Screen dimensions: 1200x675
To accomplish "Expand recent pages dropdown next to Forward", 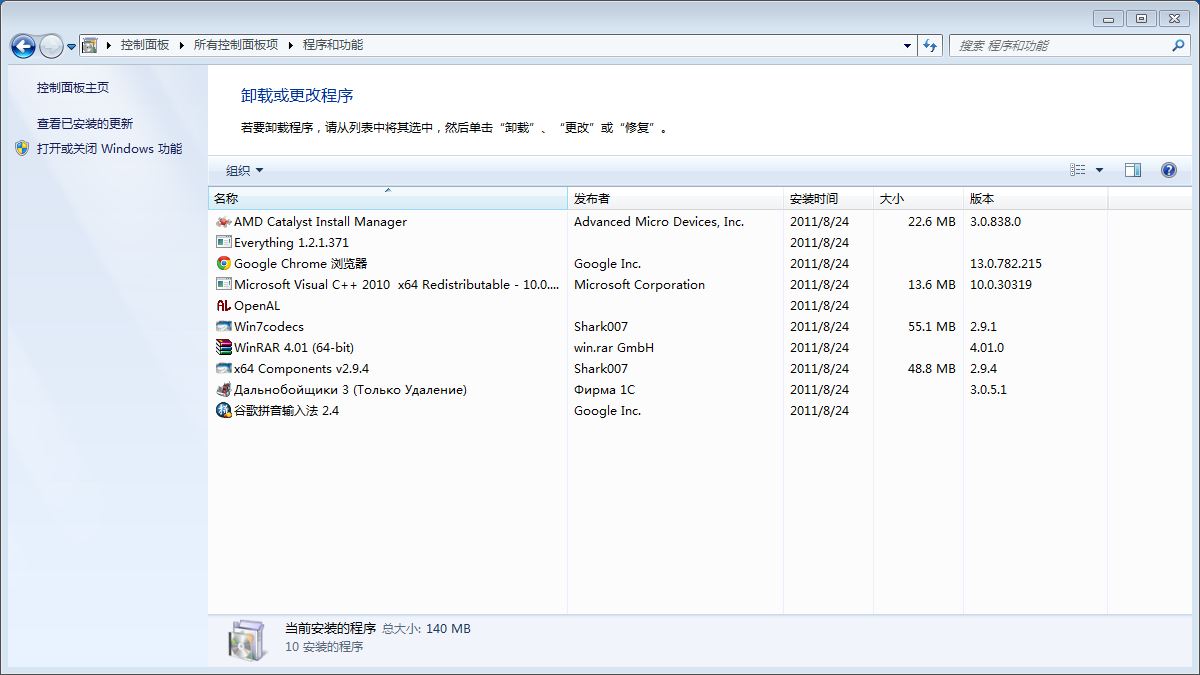I will click(x=72, y=47).
